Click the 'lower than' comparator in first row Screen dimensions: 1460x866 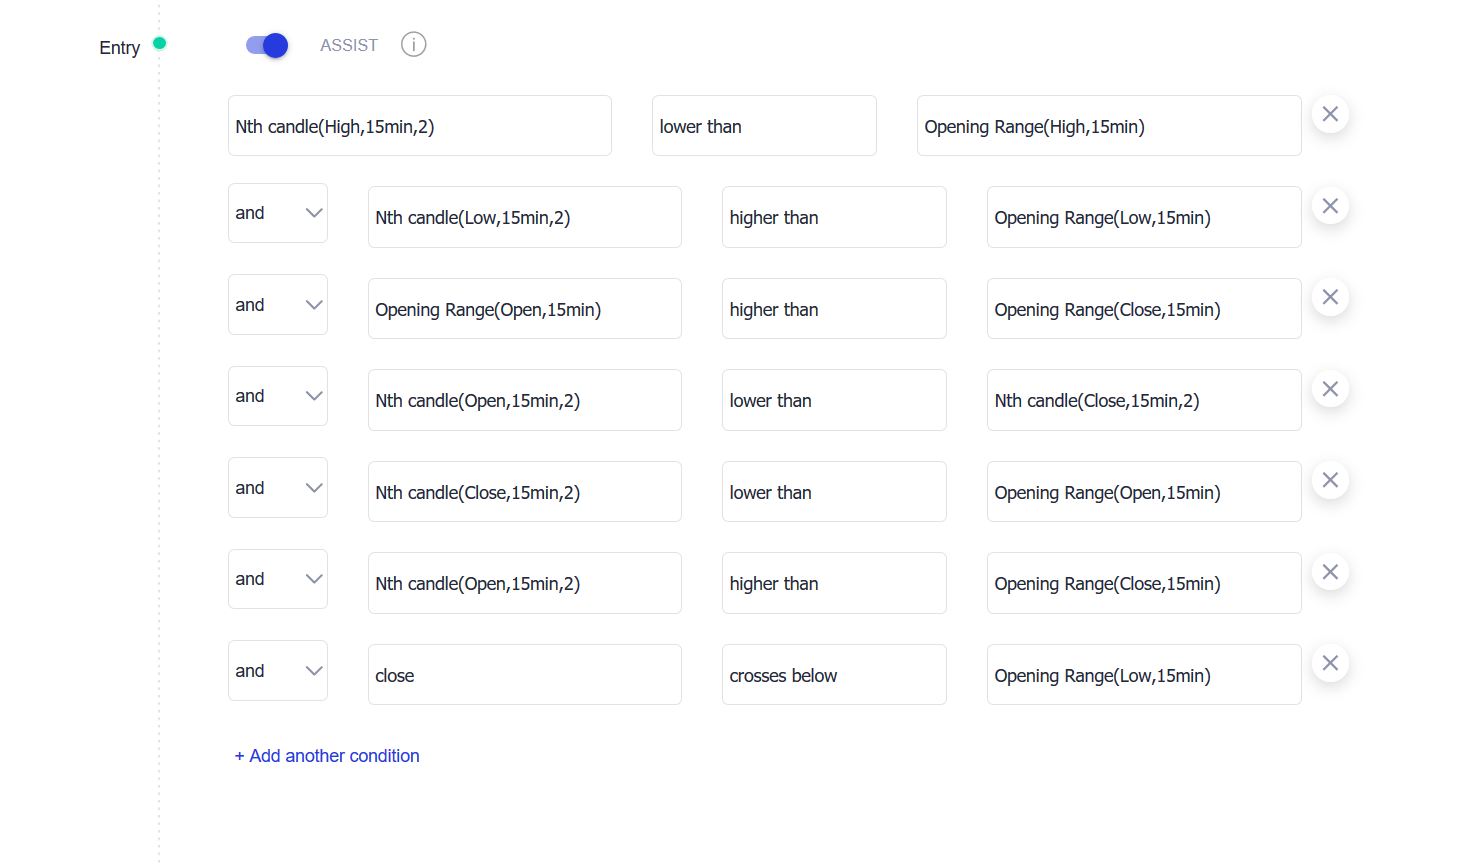(x=763, y=126)
